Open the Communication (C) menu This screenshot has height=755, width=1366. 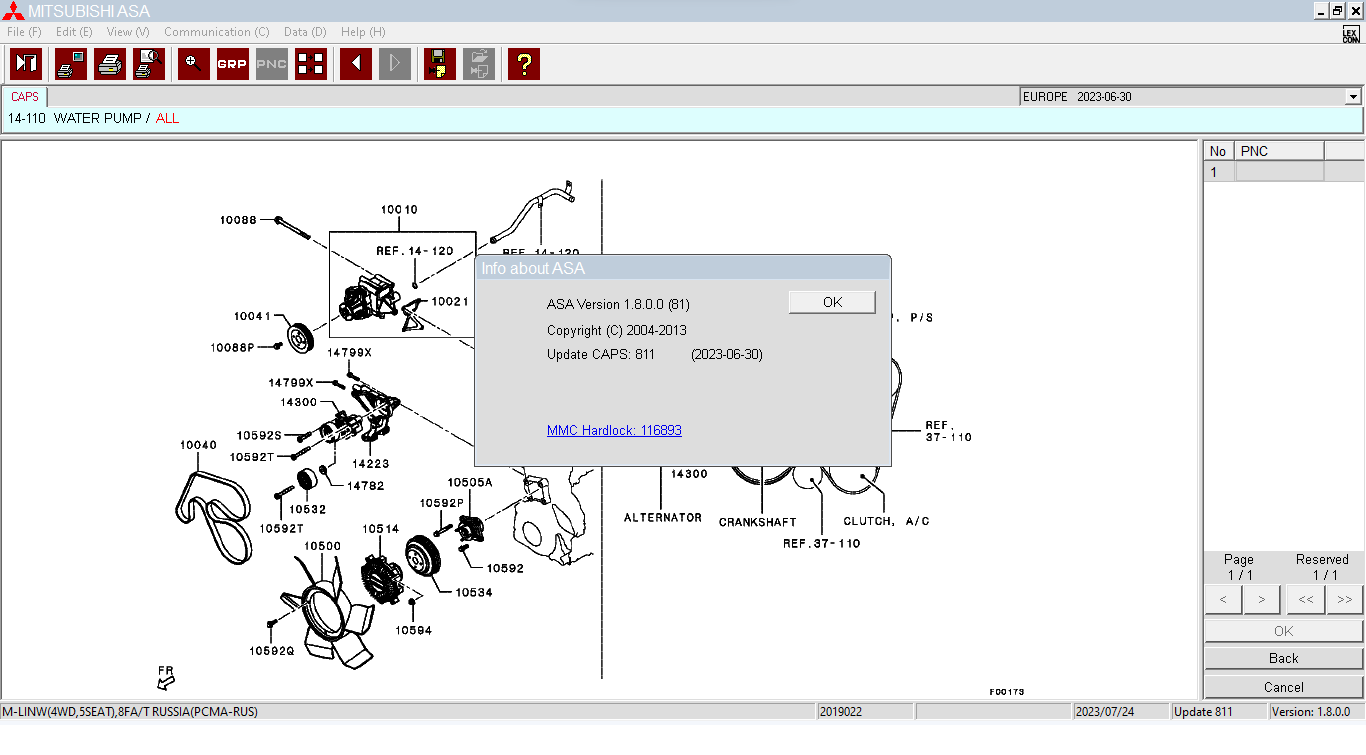[216, 32]
